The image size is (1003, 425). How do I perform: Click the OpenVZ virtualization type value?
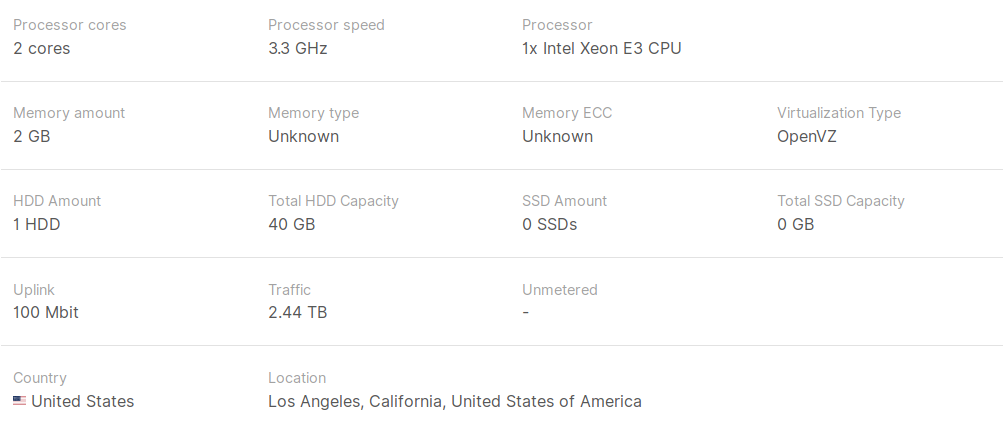click(x=807, y=136)
